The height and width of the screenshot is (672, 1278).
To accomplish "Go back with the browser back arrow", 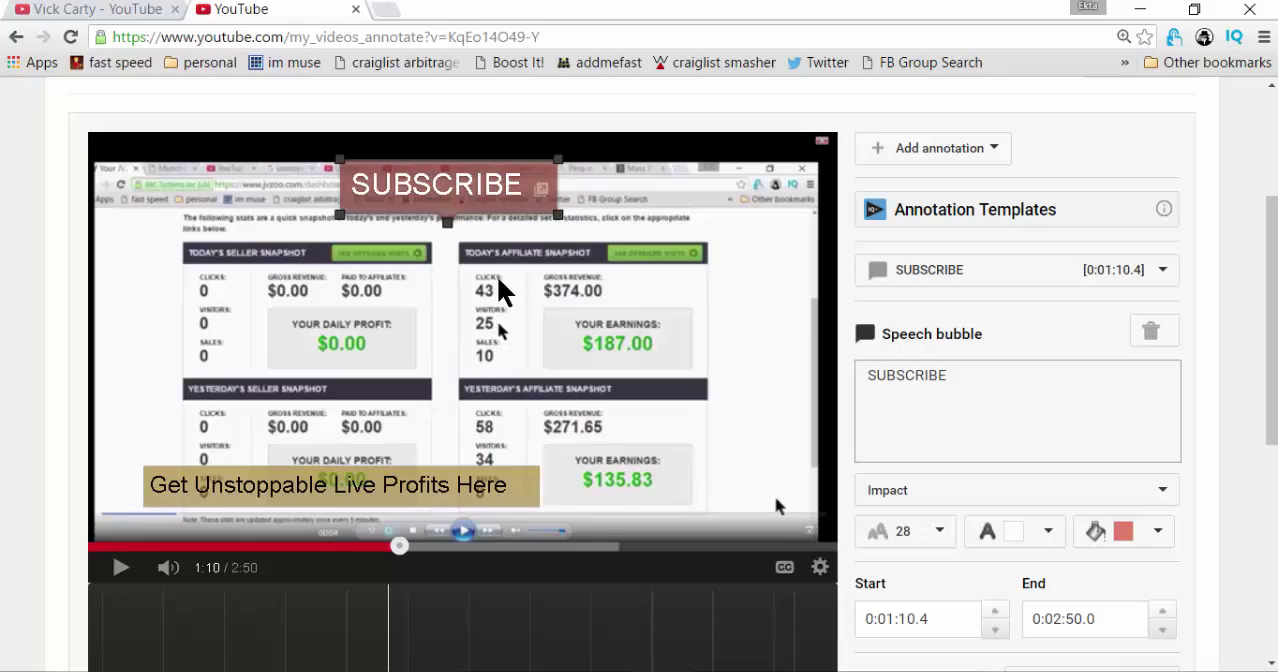I will tap(16, 37).
